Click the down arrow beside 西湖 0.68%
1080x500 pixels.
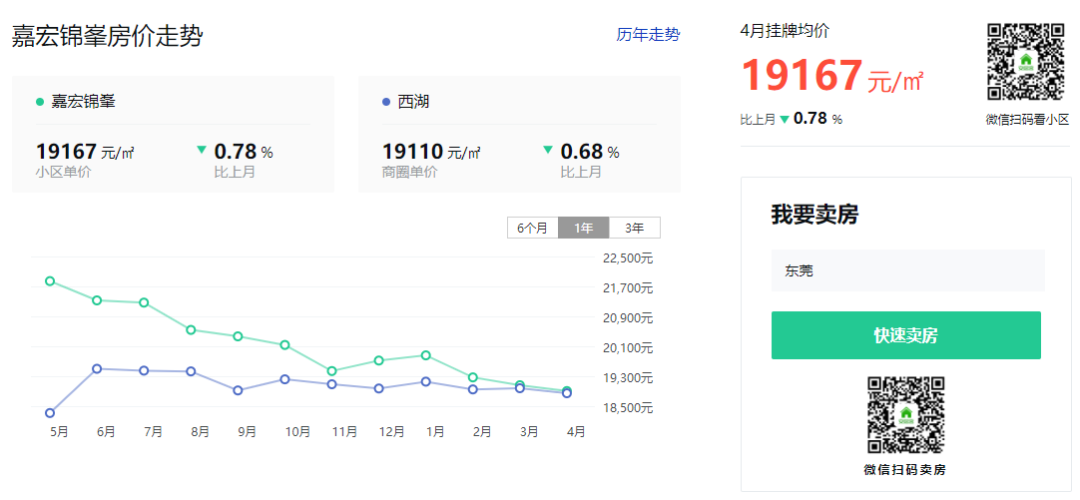pos(548,149)
